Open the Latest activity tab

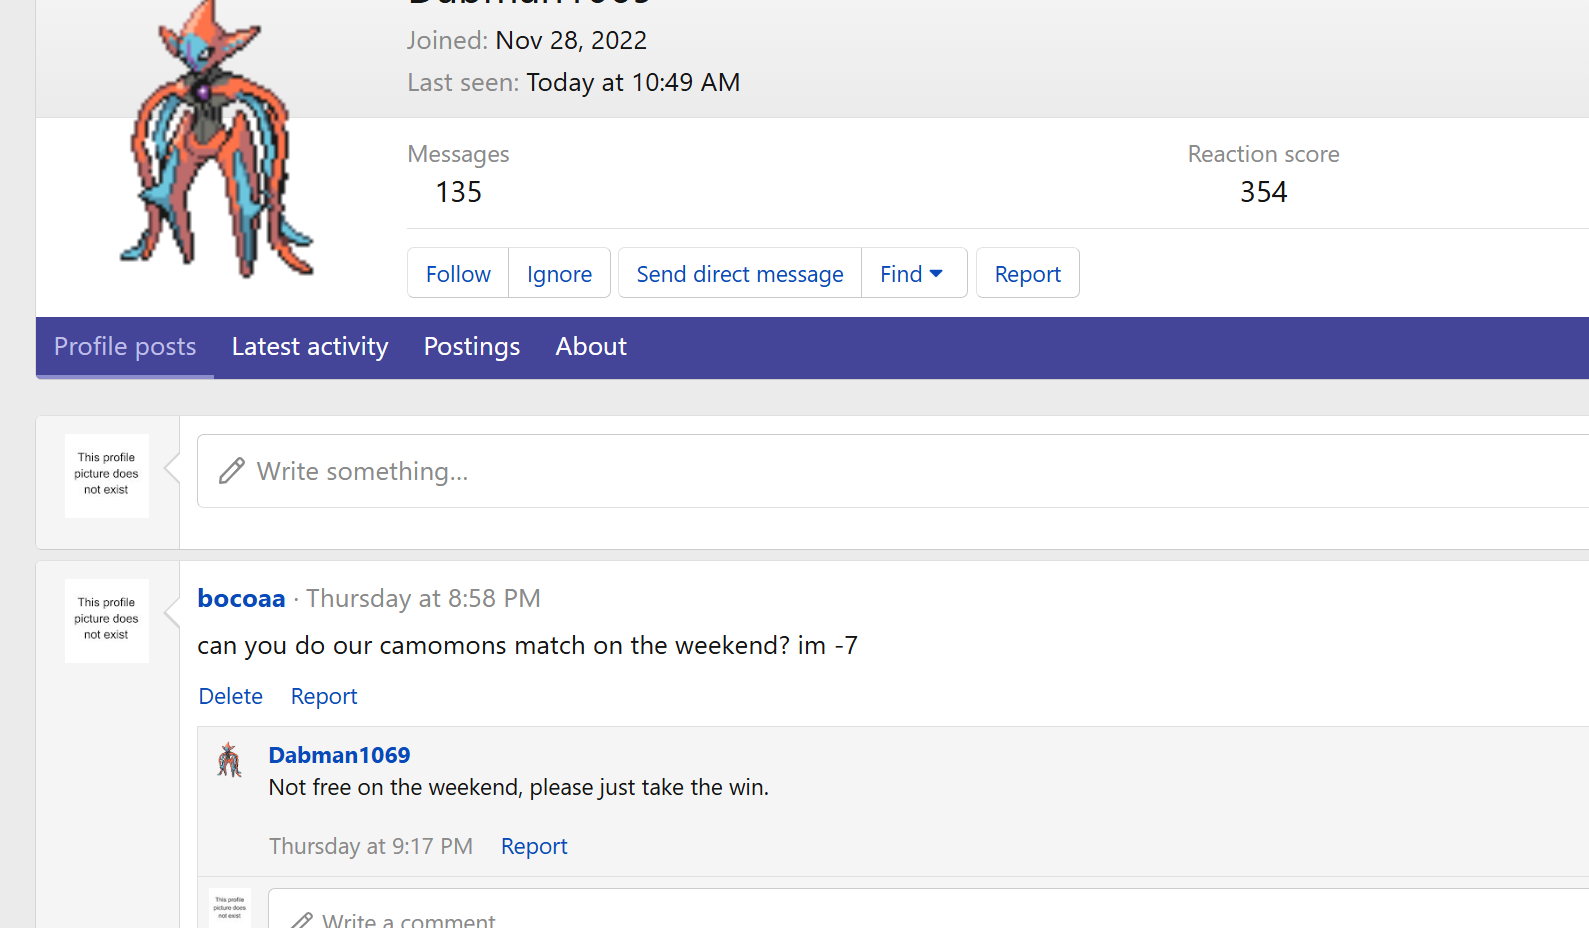[310, 347]
